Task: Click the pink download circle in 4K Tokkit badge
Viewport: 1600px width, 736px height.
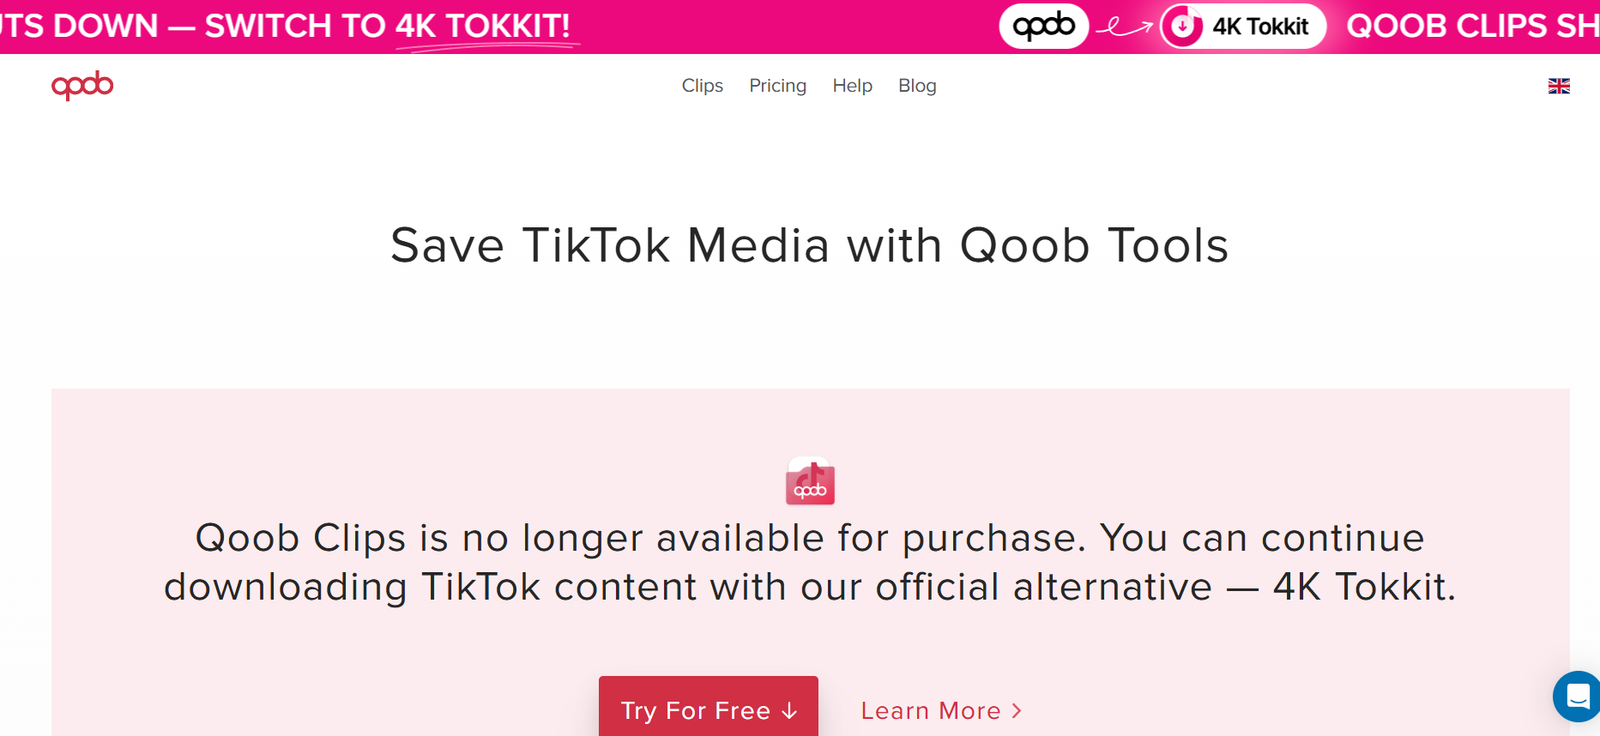Action: click(x=1183, y=27)
